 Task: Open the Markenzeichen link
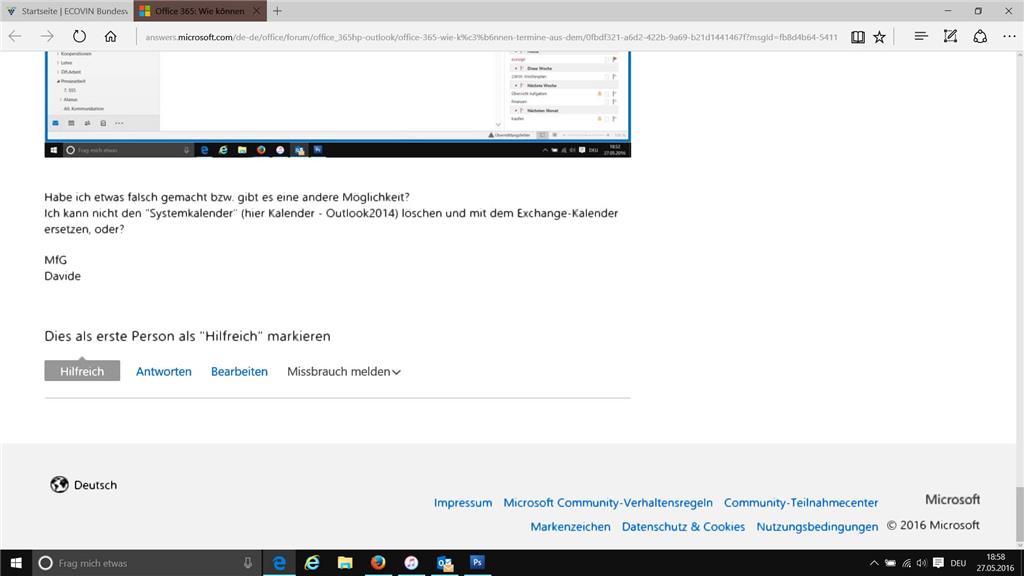(570, 527)
